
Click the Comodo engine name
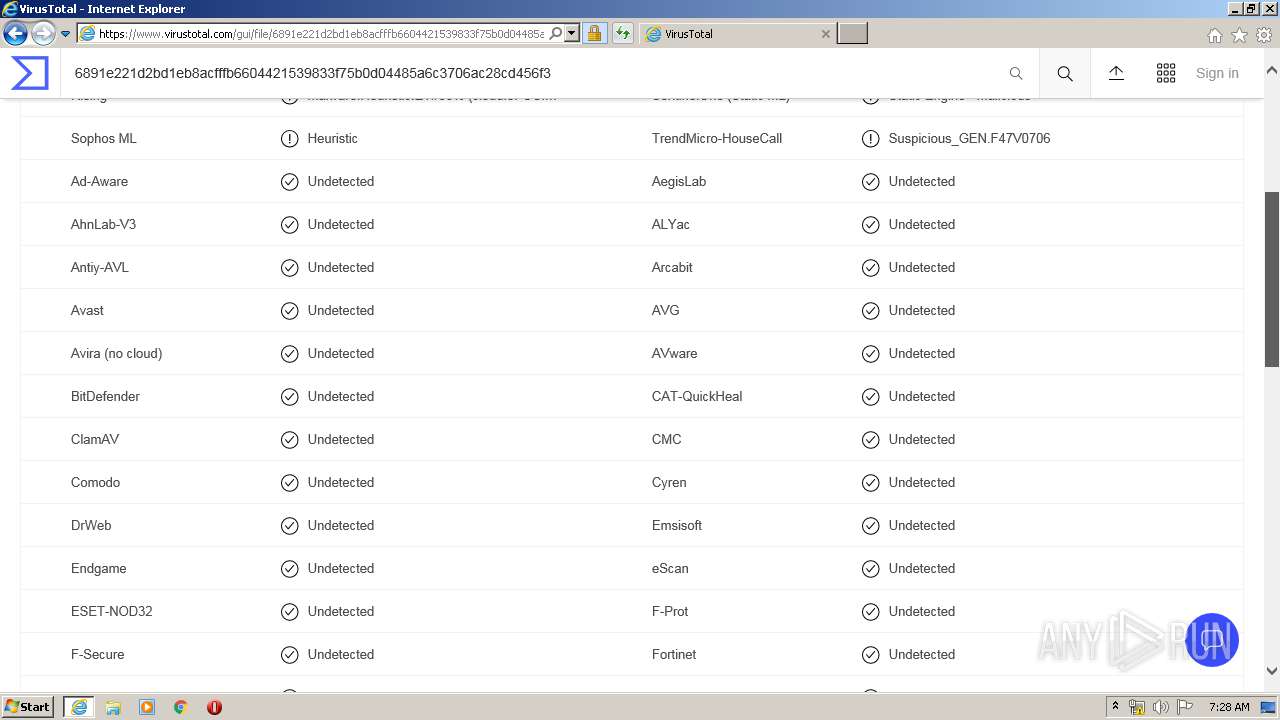(x=95, y=482)
